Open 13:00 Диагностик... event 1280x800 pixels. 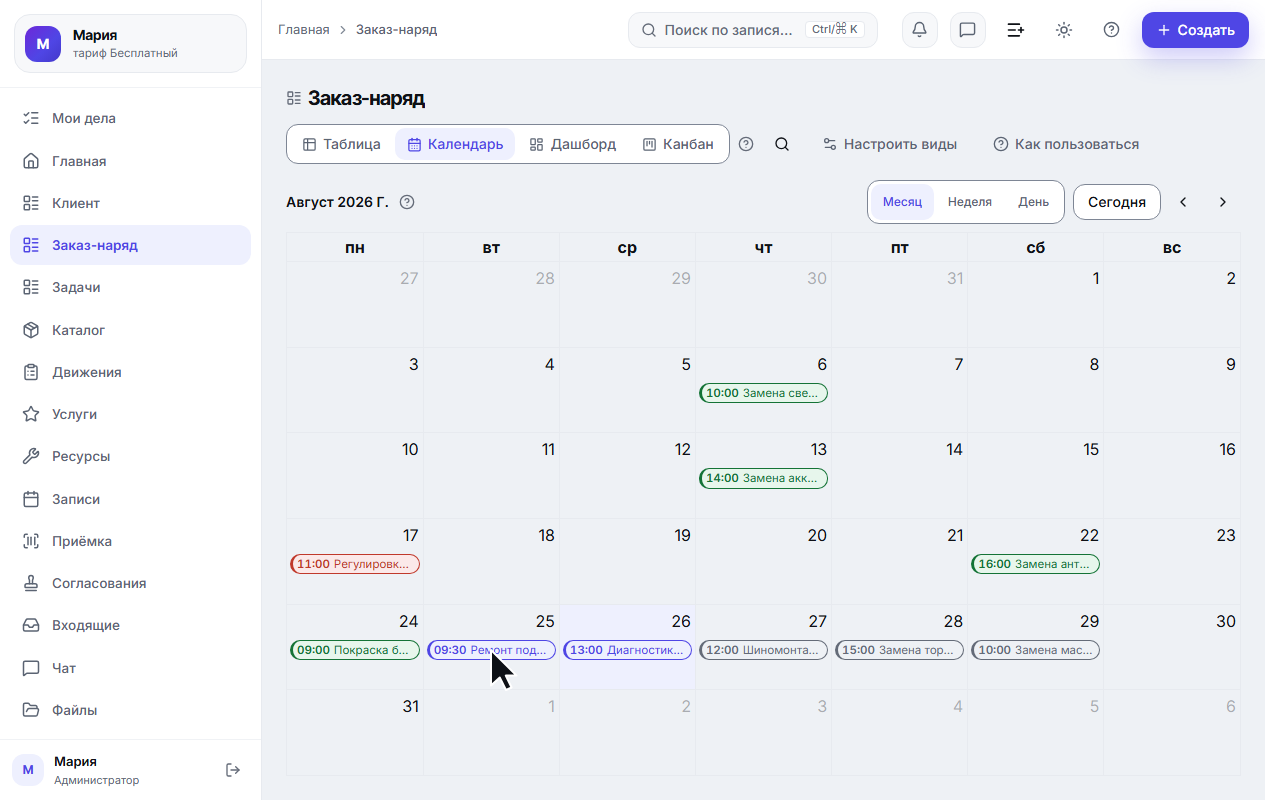[628, 650]
